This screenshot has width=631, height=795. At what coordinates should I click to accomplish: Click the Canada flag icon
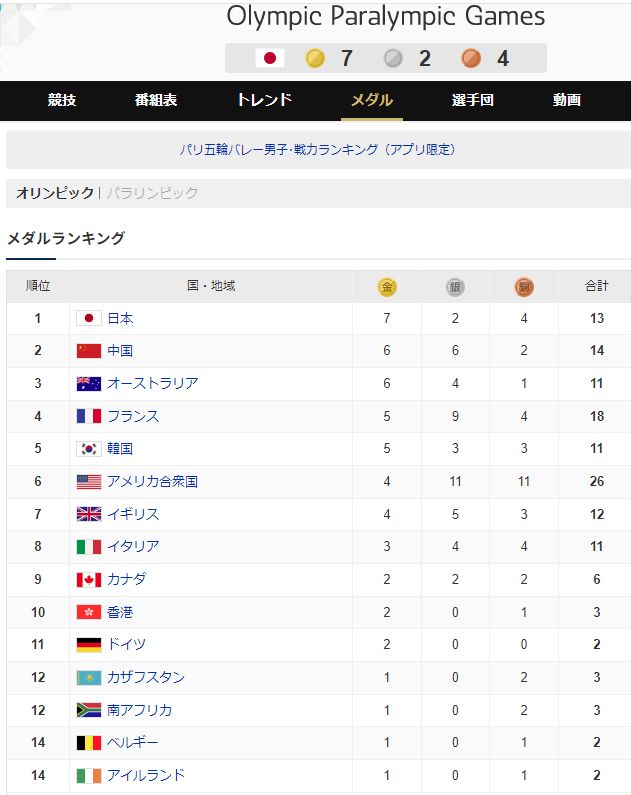coord(89,580)
